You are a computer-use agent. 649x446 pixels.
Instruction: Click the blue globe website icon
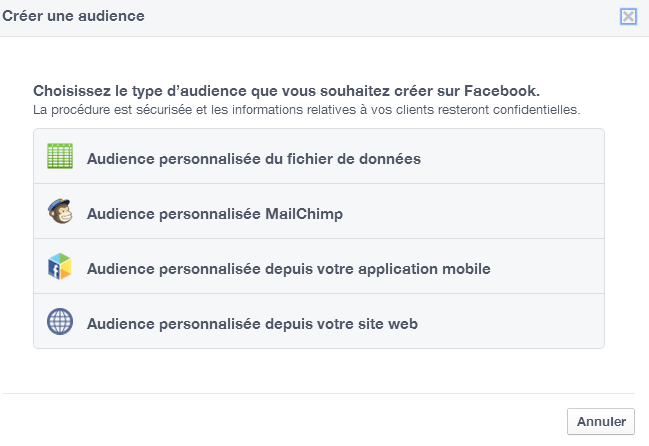tap(60, 321)
